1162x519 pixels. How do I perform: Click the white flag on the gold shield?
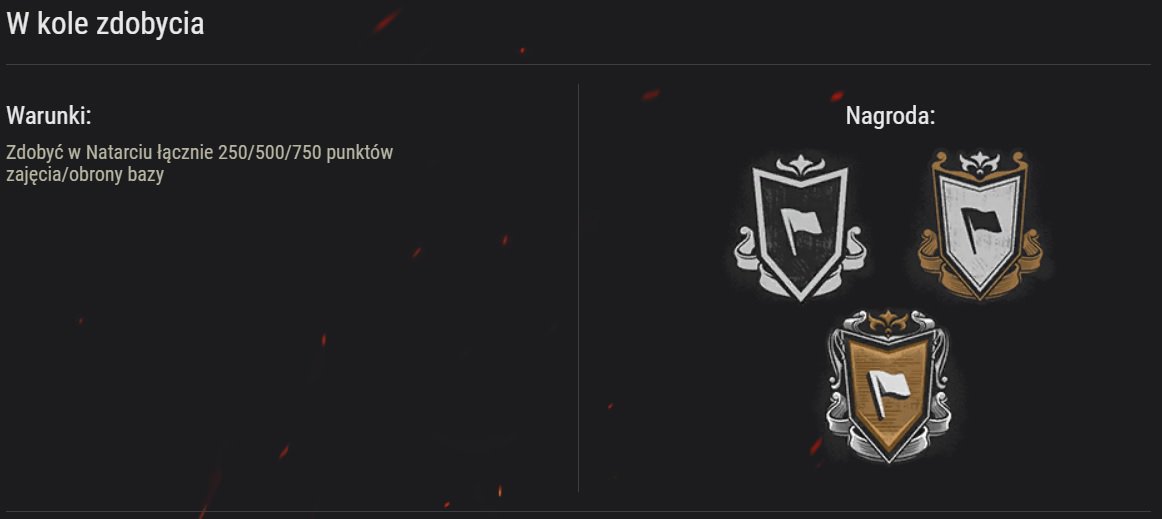[888, 389]
